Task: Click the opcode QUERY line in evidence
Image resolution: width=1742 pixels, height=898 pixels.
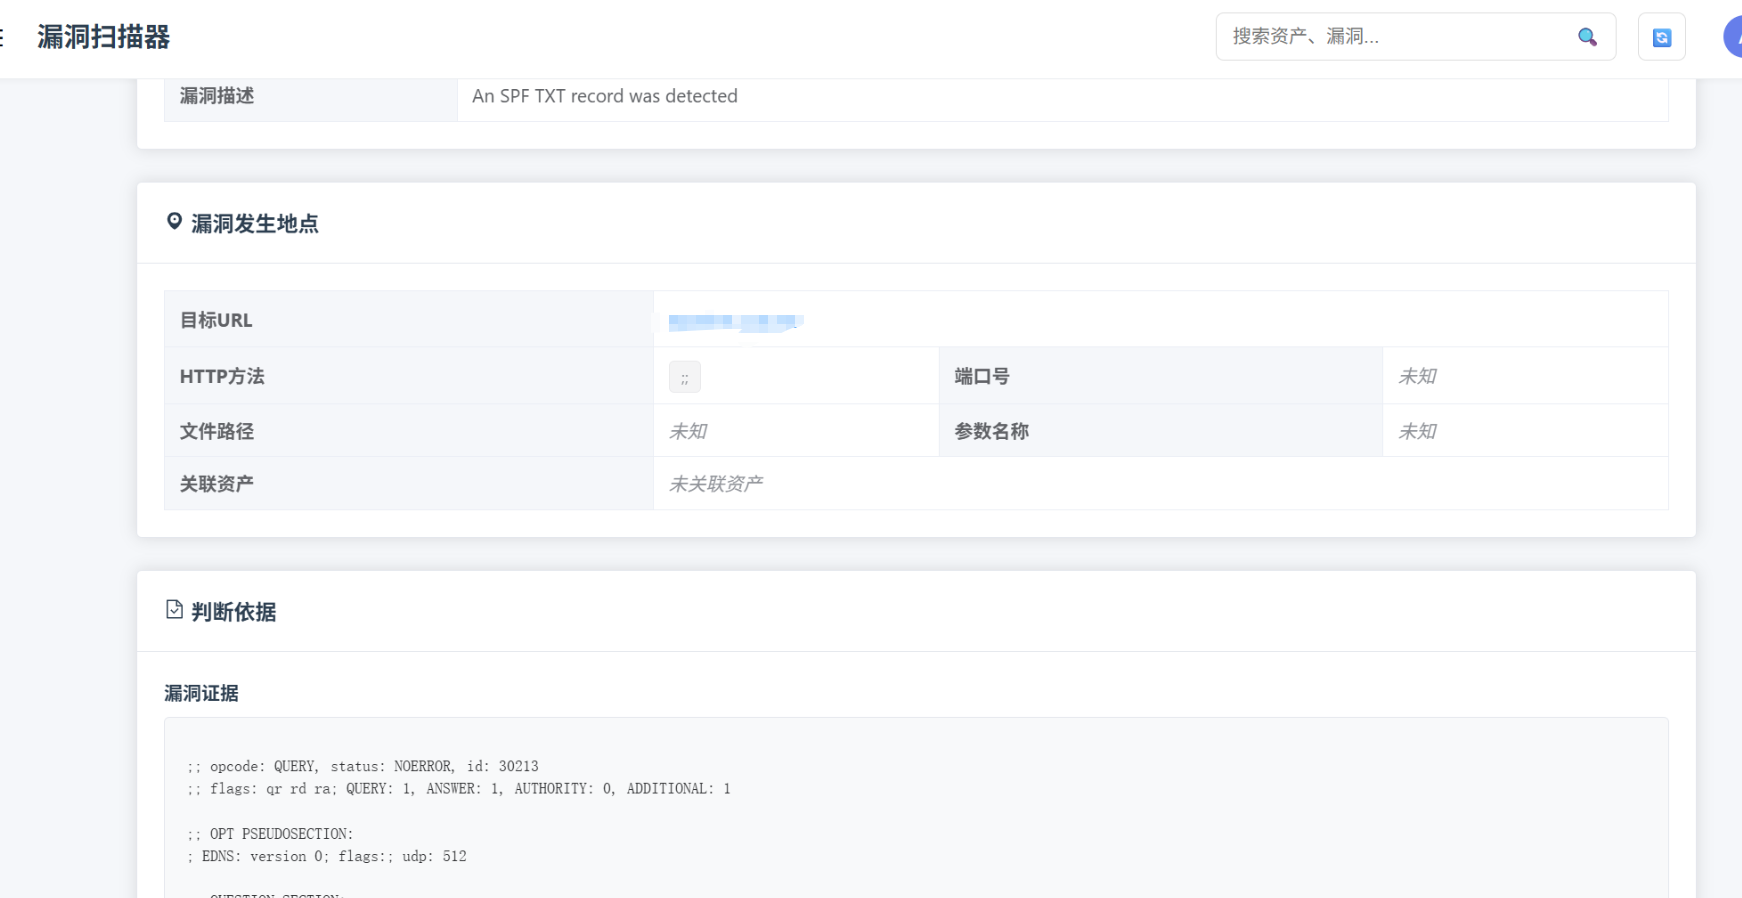Action: [363, 766]
